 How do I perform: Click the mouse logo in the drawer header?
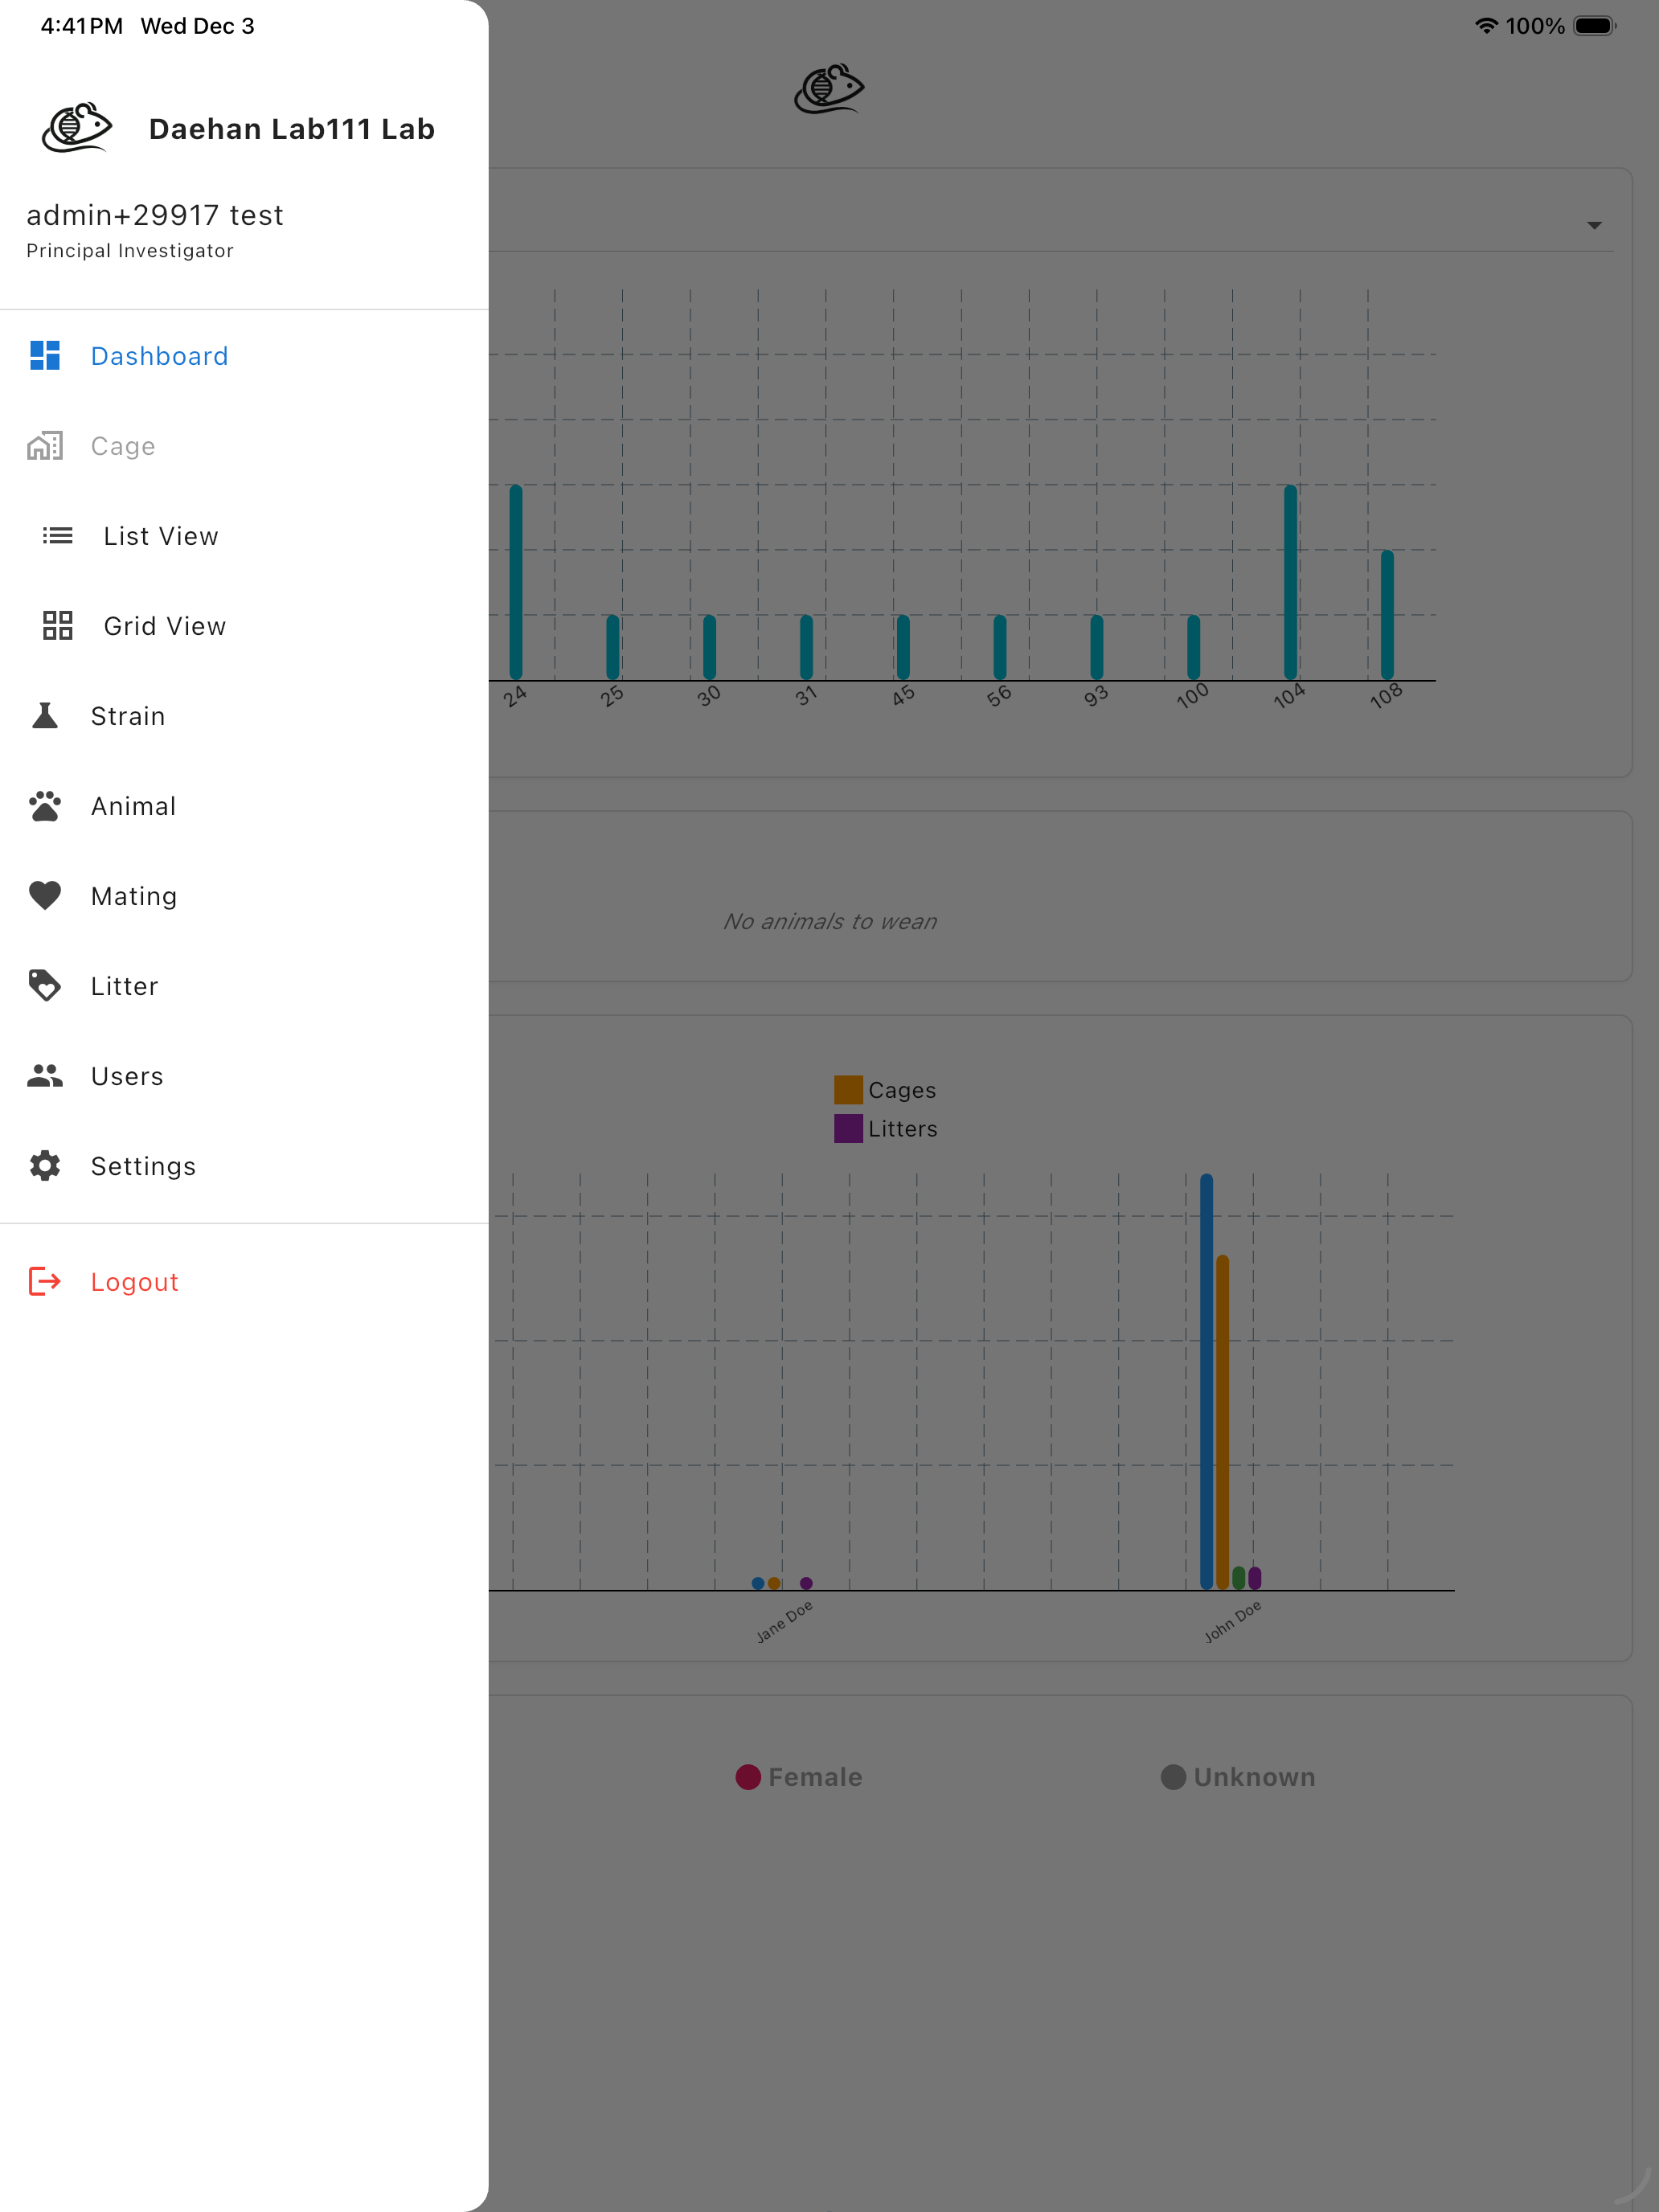[x=77, y=127]
